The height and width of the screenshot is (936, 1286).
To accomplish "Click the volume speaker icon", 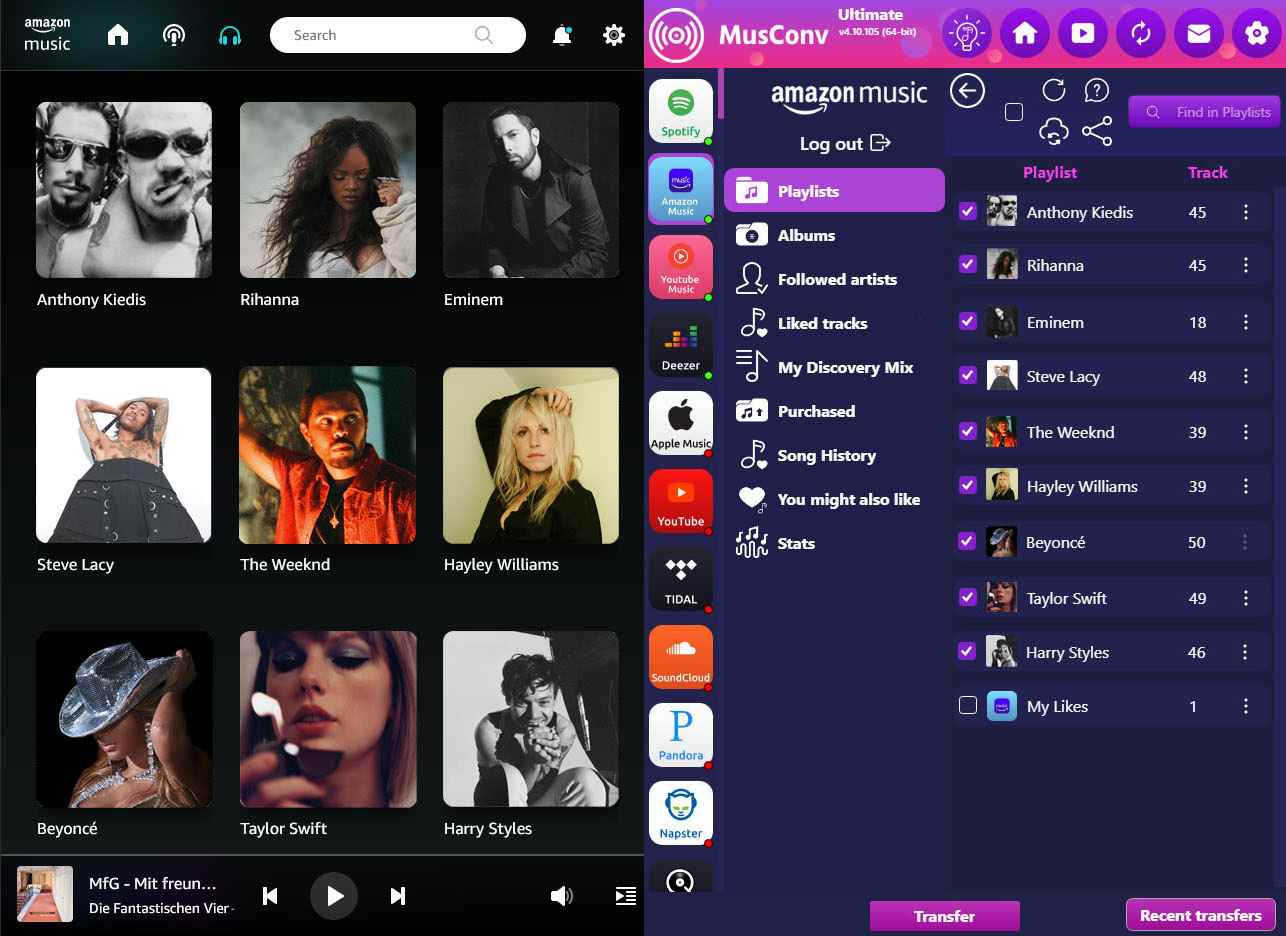I will point(561,896).
